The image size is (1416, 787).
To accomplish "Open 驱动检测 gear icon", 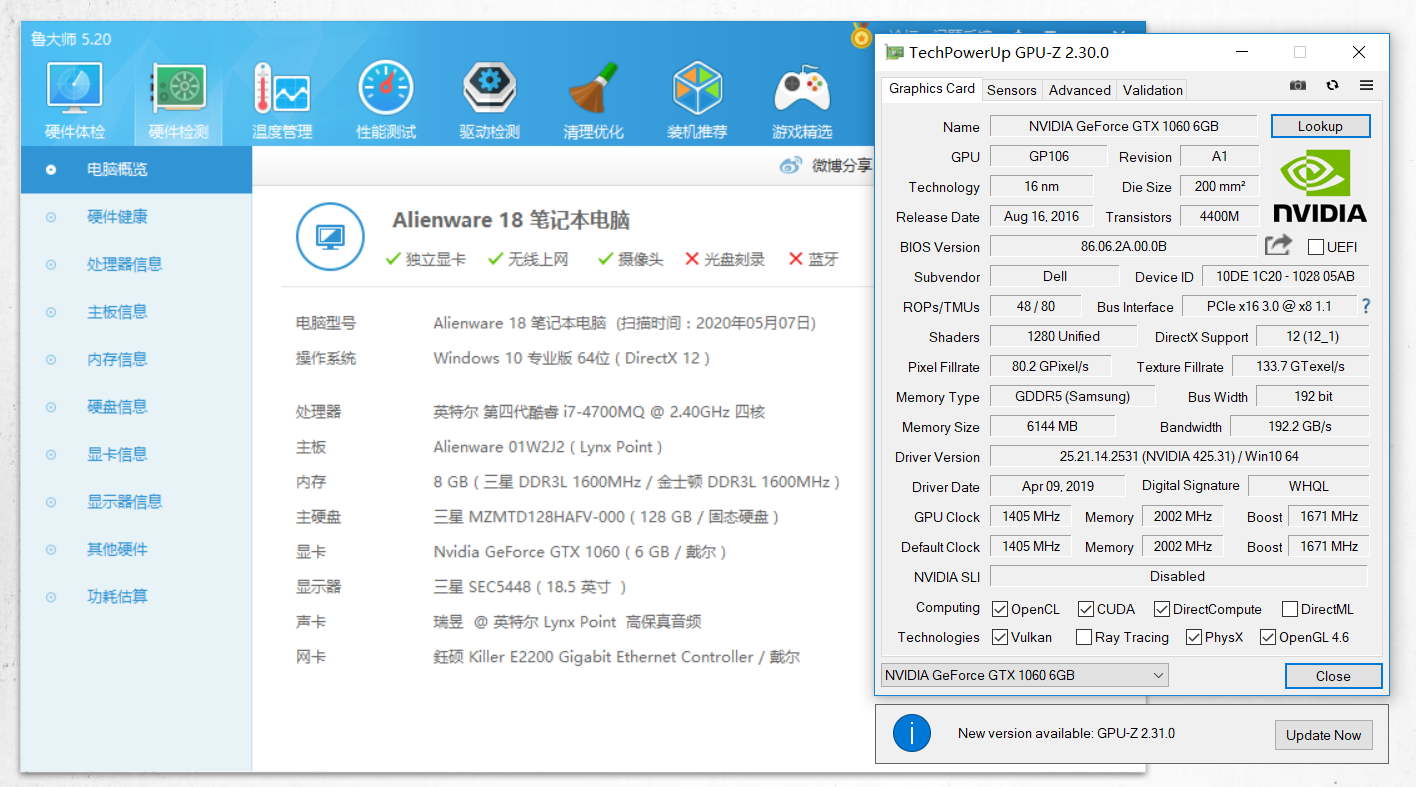I will click(490, 100).
